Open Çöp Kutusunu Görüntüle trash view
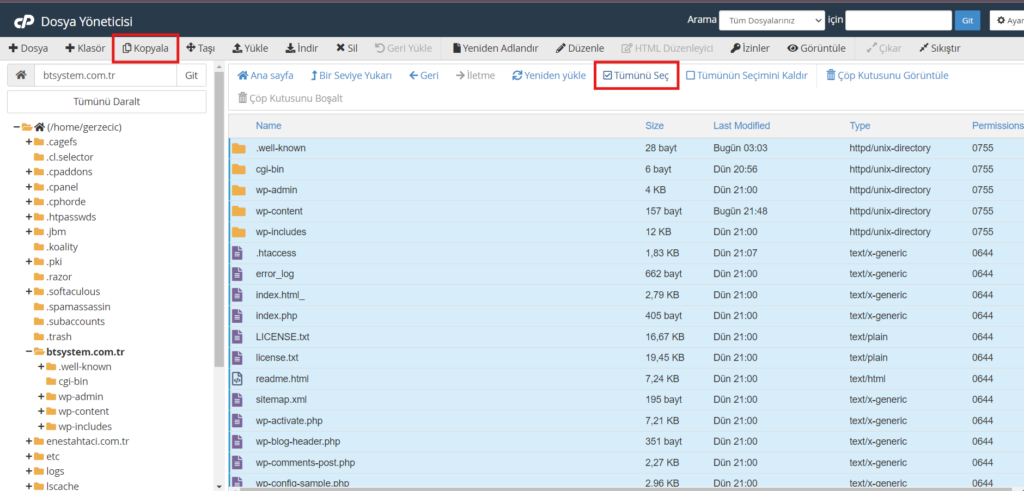Screen dimensions: 1024x491 pyautogui.click(x=887, y=75)
